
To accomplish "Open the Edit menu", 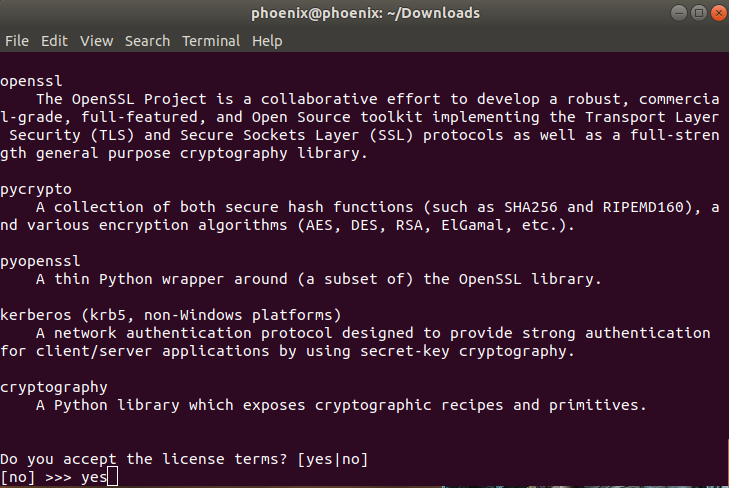I will (x=54, y=41).
